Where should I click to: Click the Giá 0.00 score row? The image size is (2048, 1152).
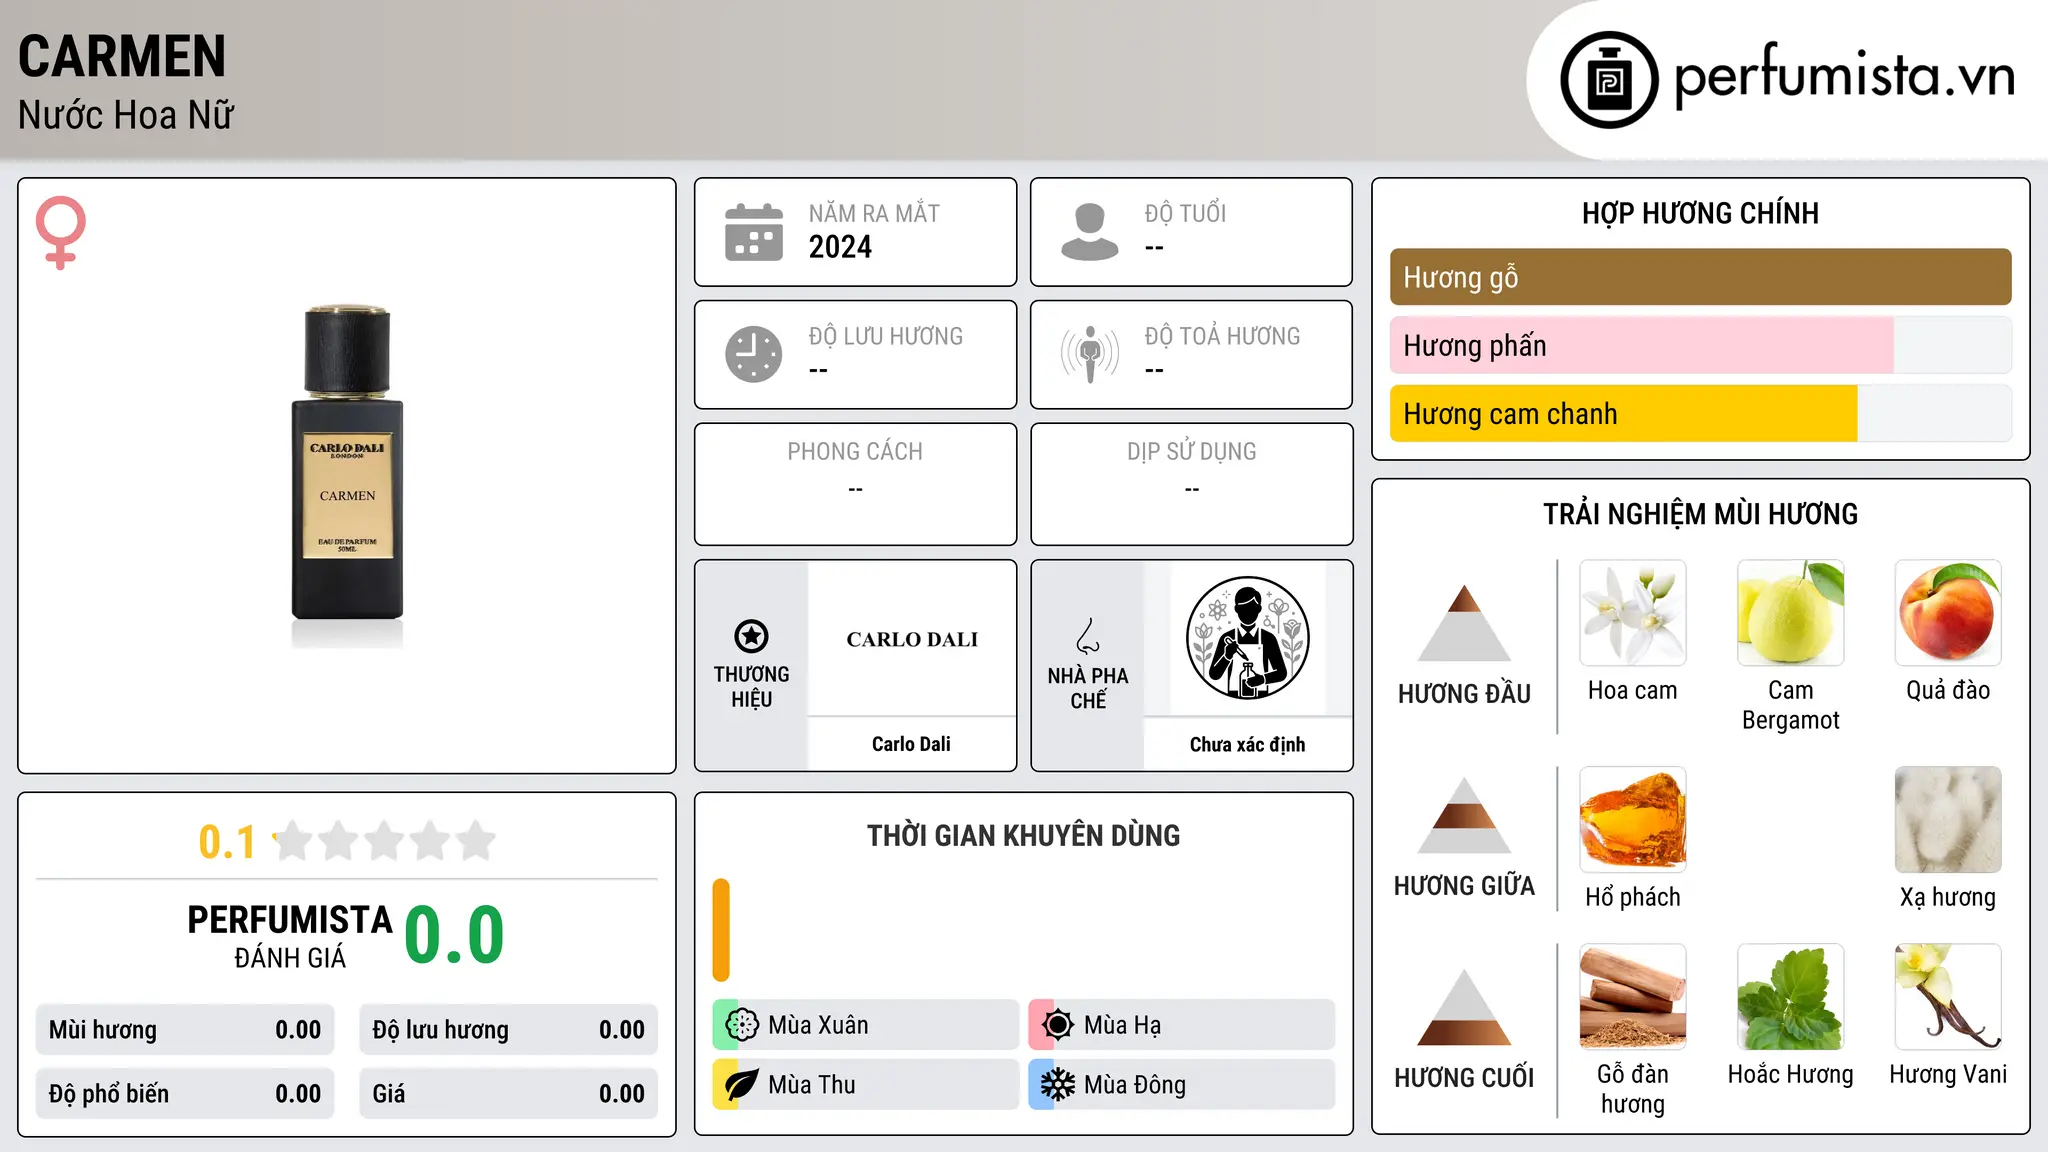(x=508, y=1094)
